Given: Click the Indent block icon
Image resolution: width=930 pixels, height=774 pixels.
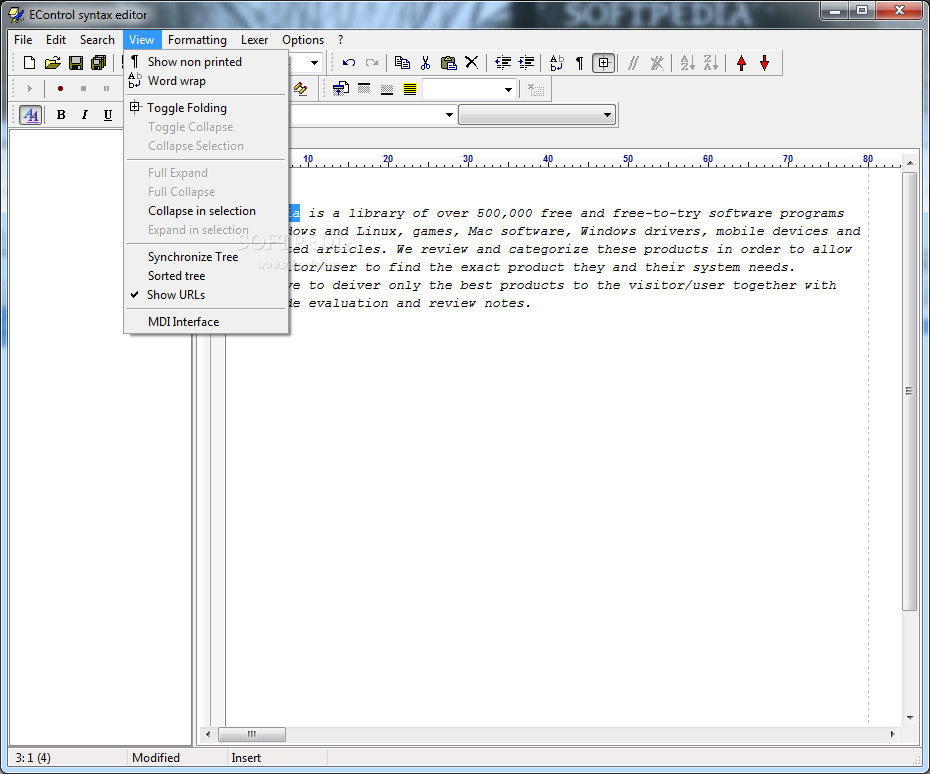Looking at the screenshot, I should point(526,62).
